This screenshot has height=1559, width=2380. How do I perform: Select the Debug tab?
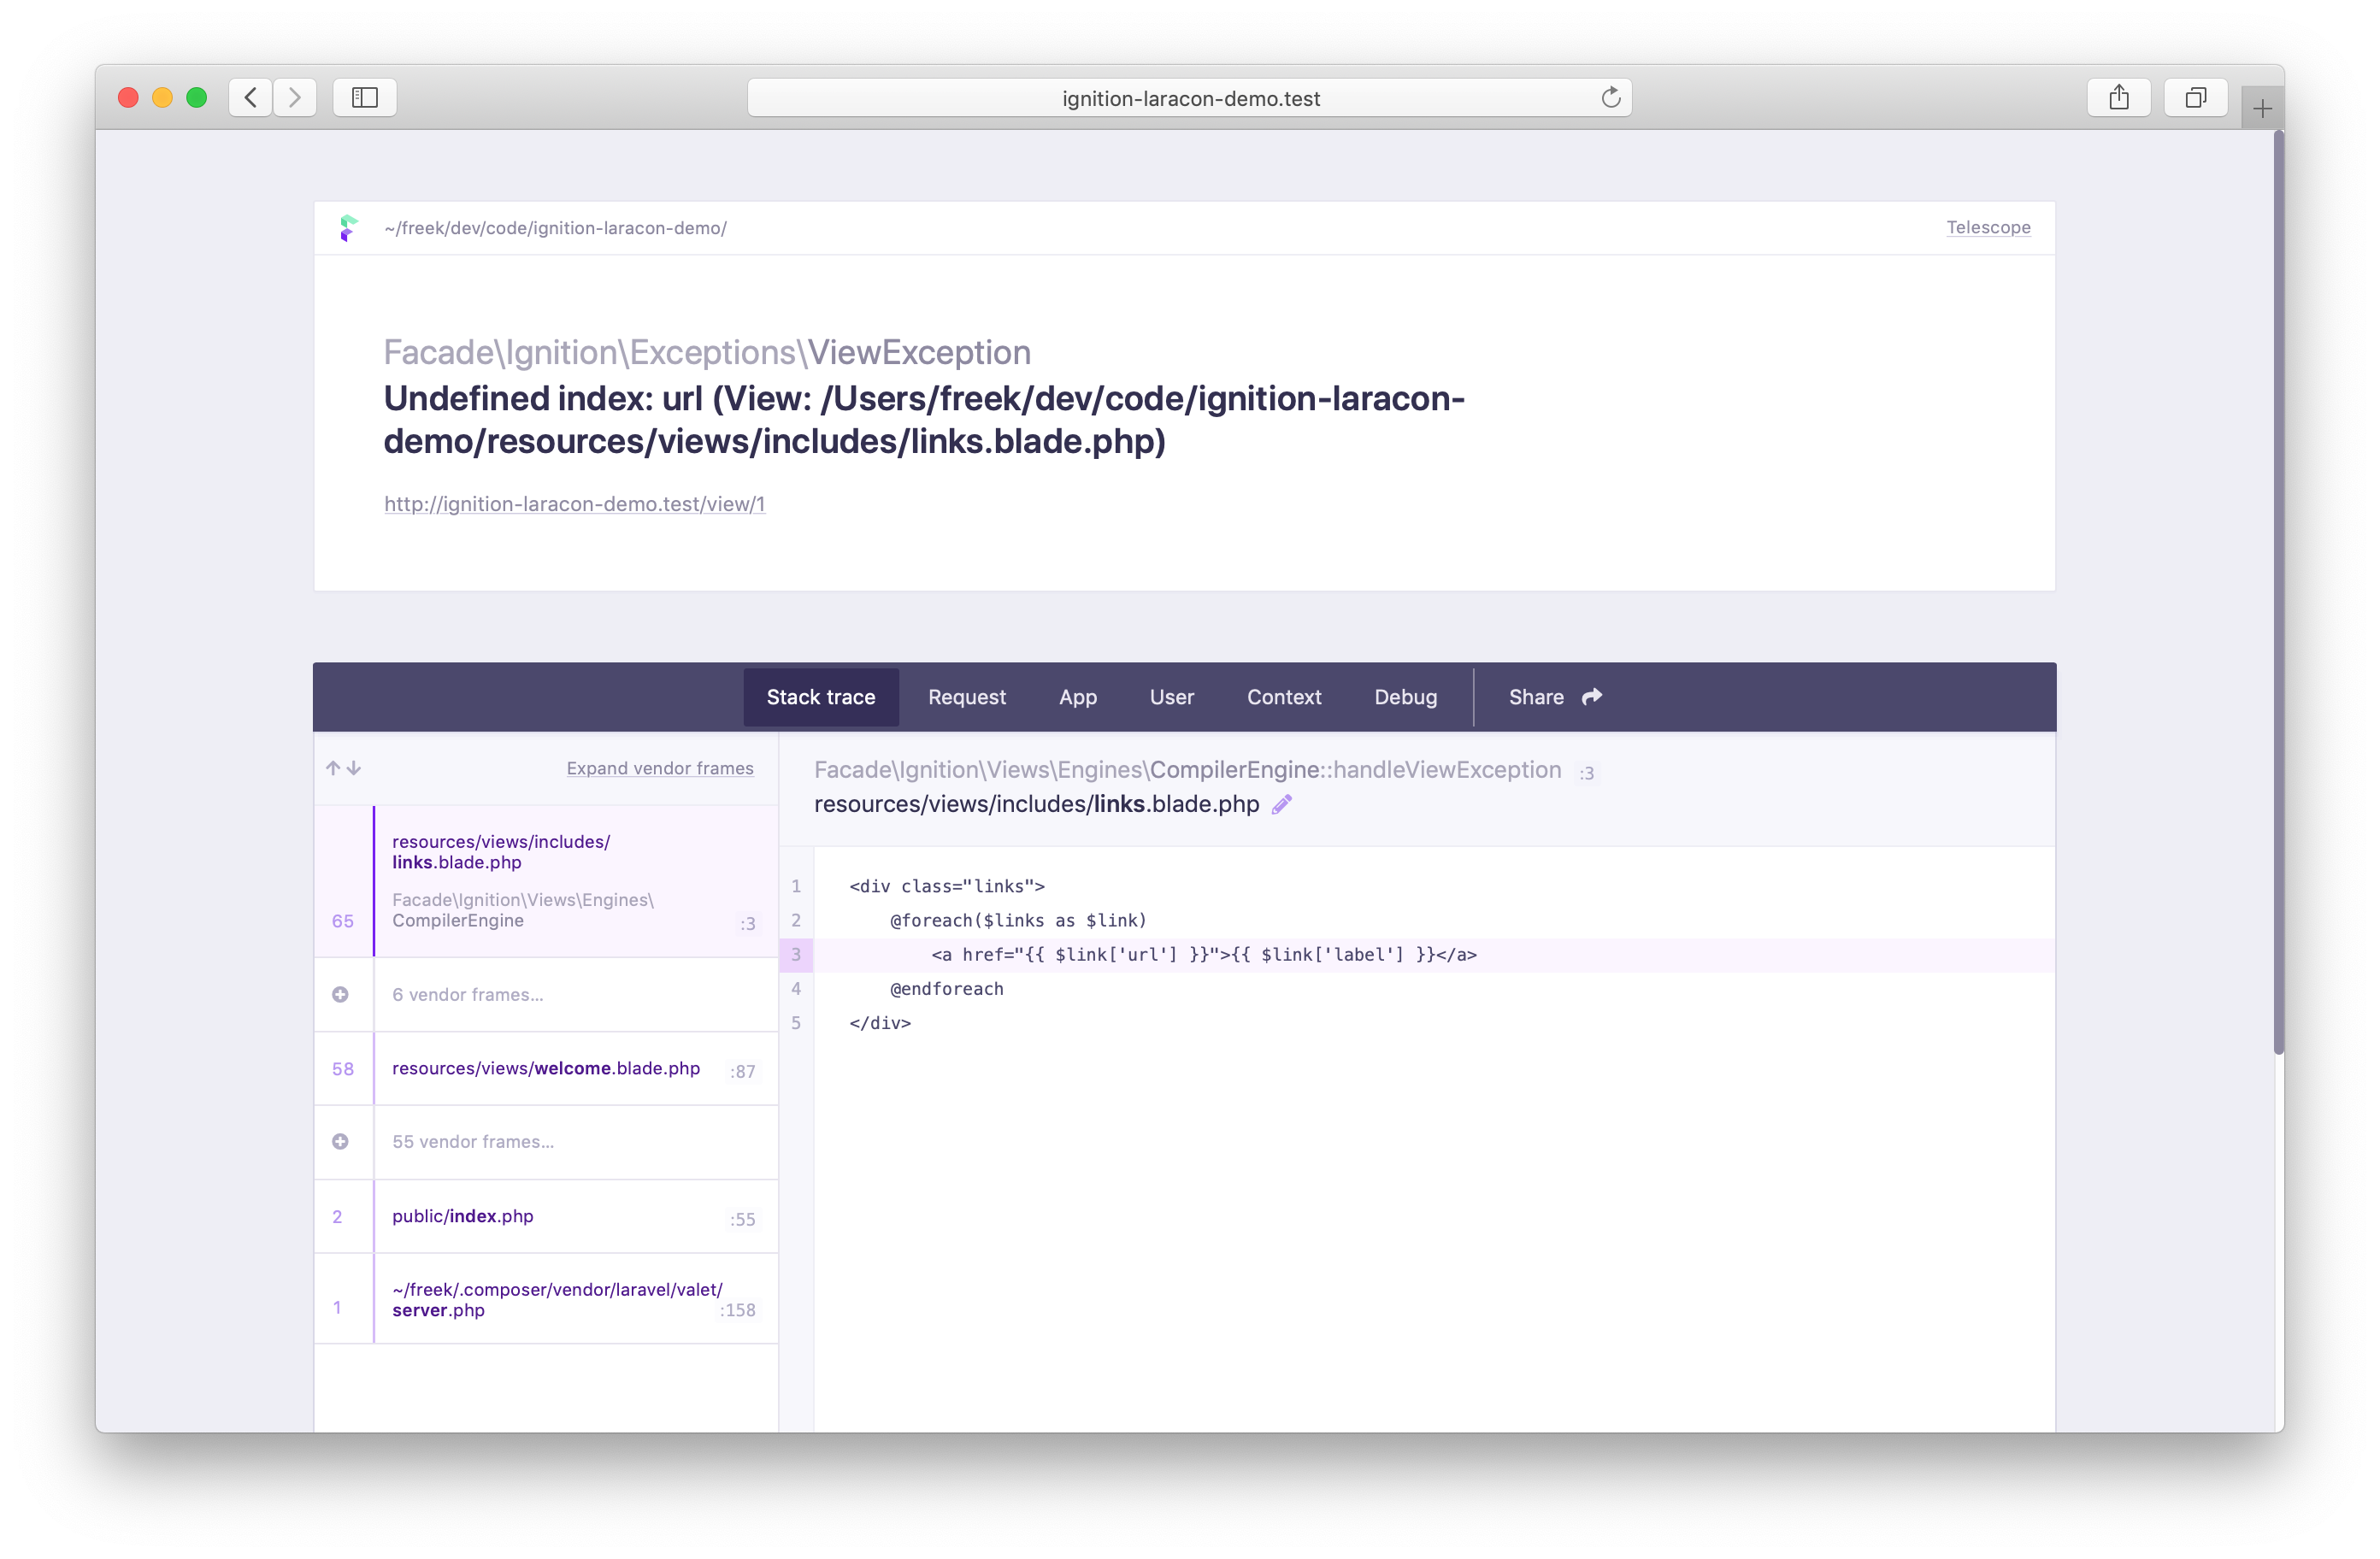tap(1405, 696)
